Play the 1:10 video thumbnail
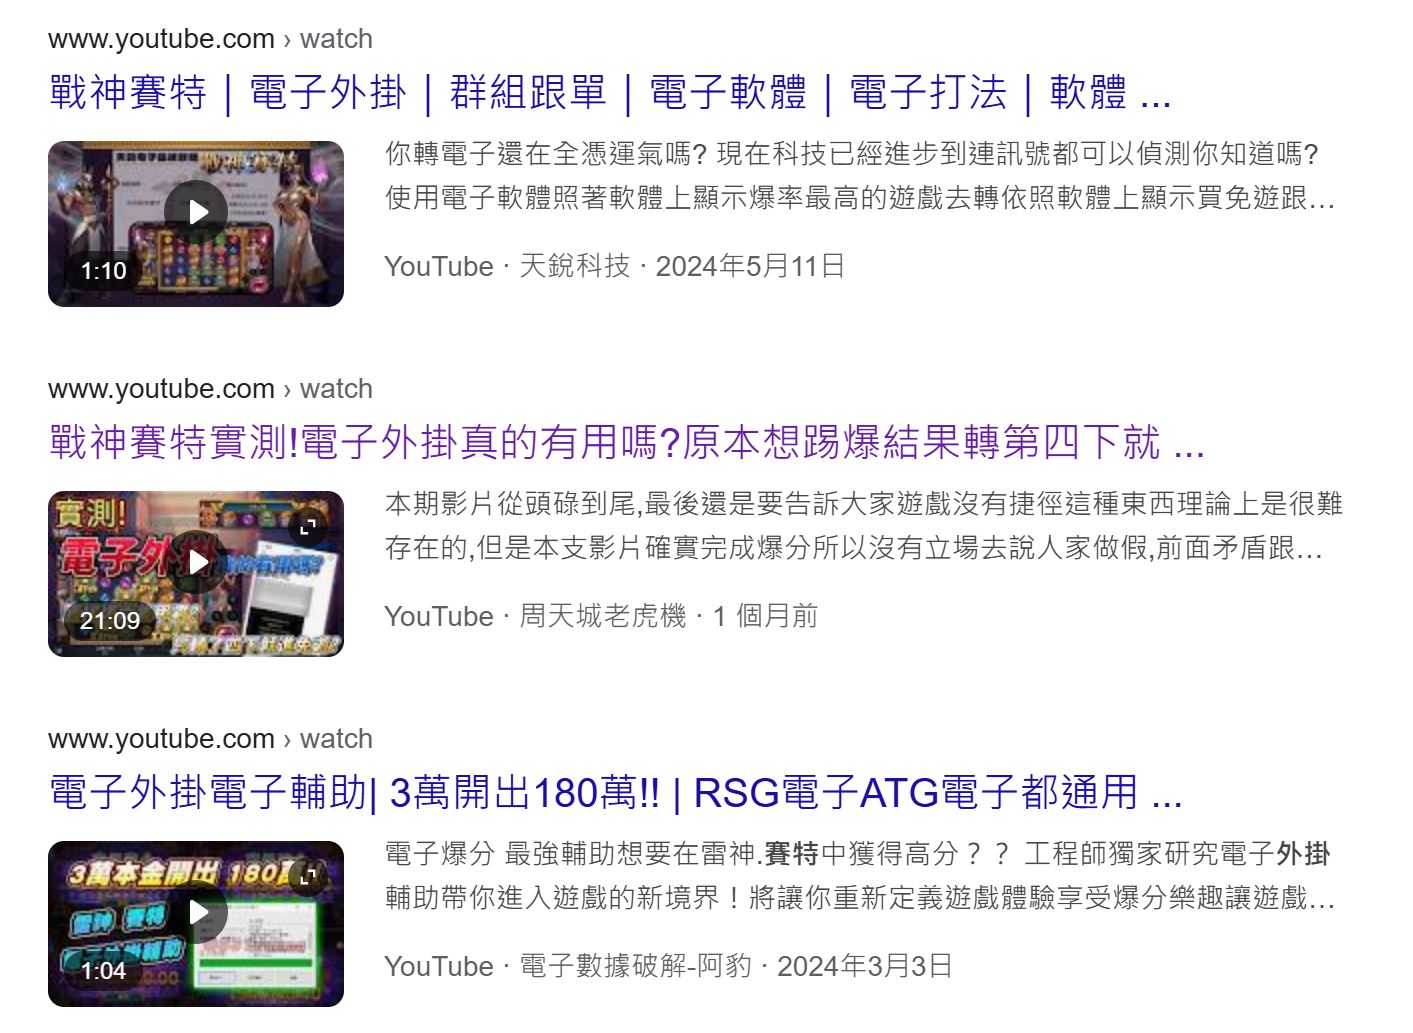 click(x=196, y=224)
